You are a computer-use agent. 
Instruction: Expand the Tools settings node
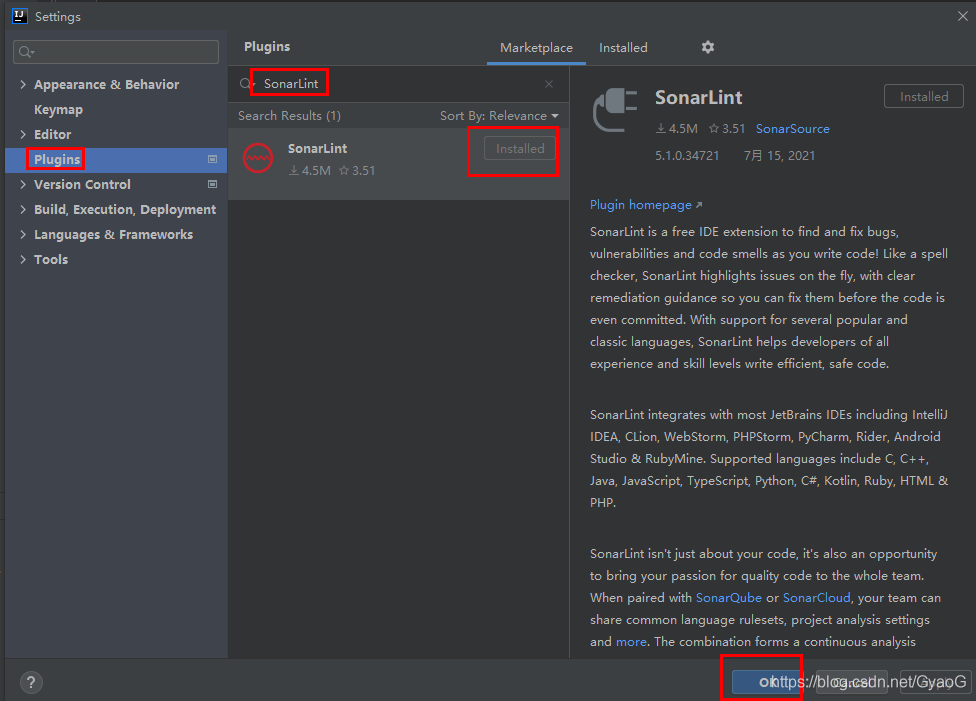coord(23,259)
